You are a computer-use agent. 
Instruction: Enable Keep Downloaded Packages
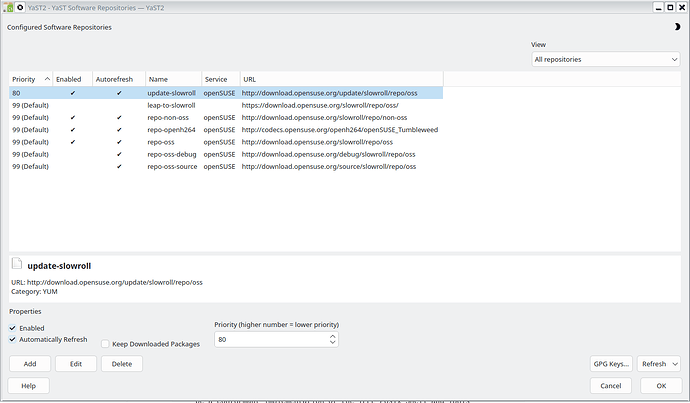106,344
